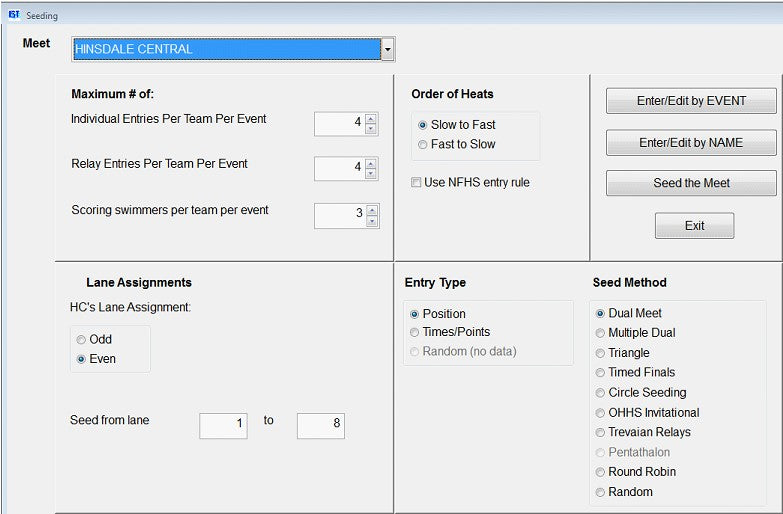This screenshot has height=514, width=783.
Task: Decrease Relay Entries Per Team stepper
Action: tap(371, 174)
